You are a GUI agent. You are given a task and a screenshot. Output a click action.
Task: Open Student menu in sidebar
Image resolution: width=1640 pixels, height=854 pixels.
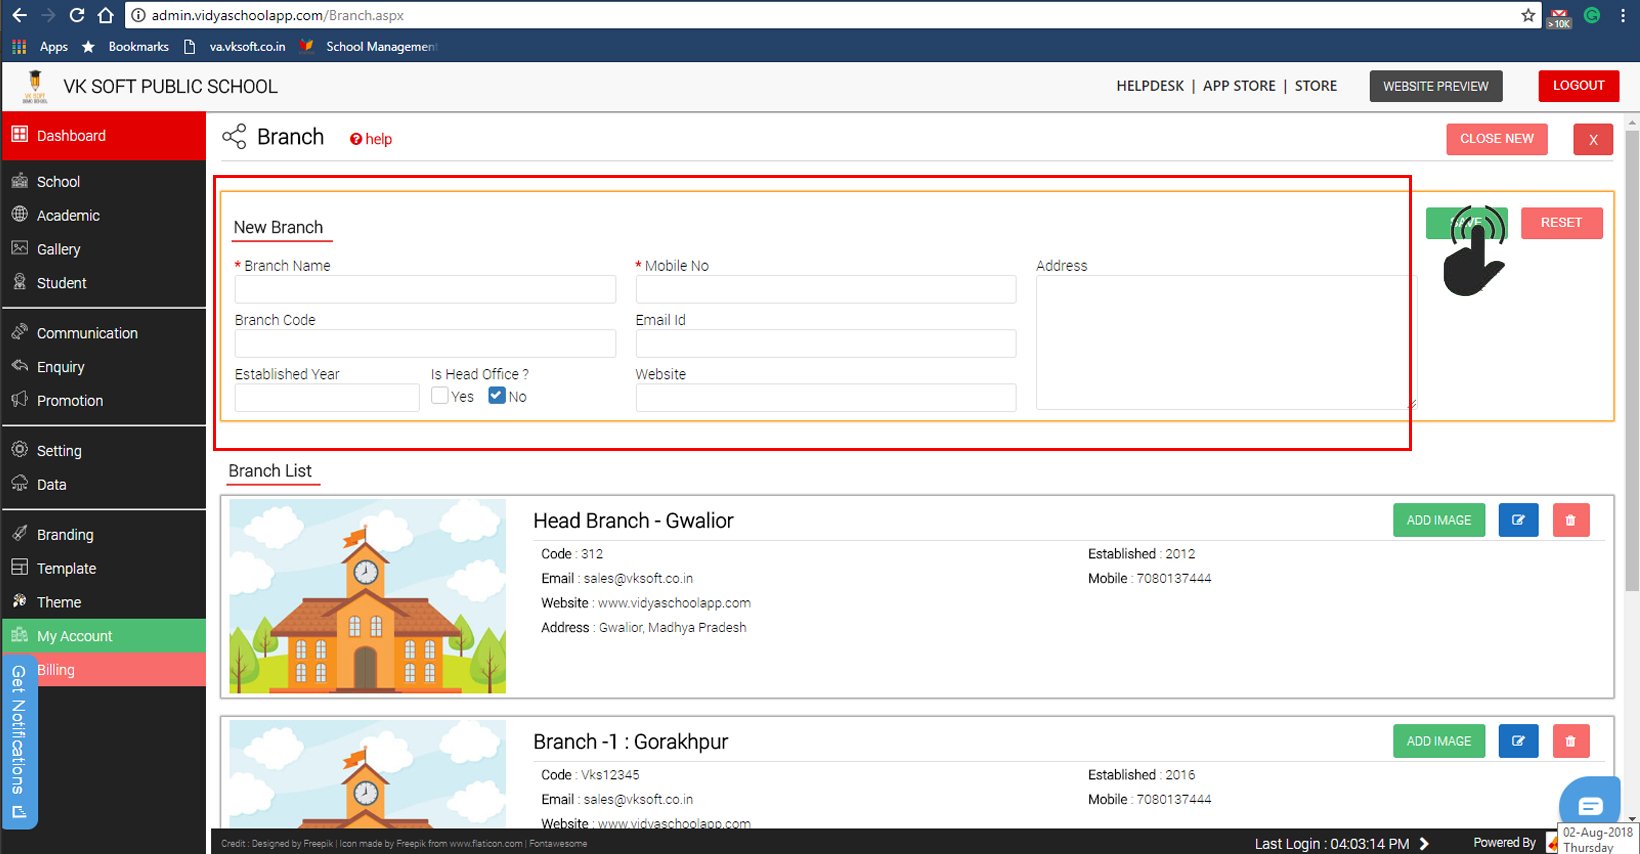104,283
